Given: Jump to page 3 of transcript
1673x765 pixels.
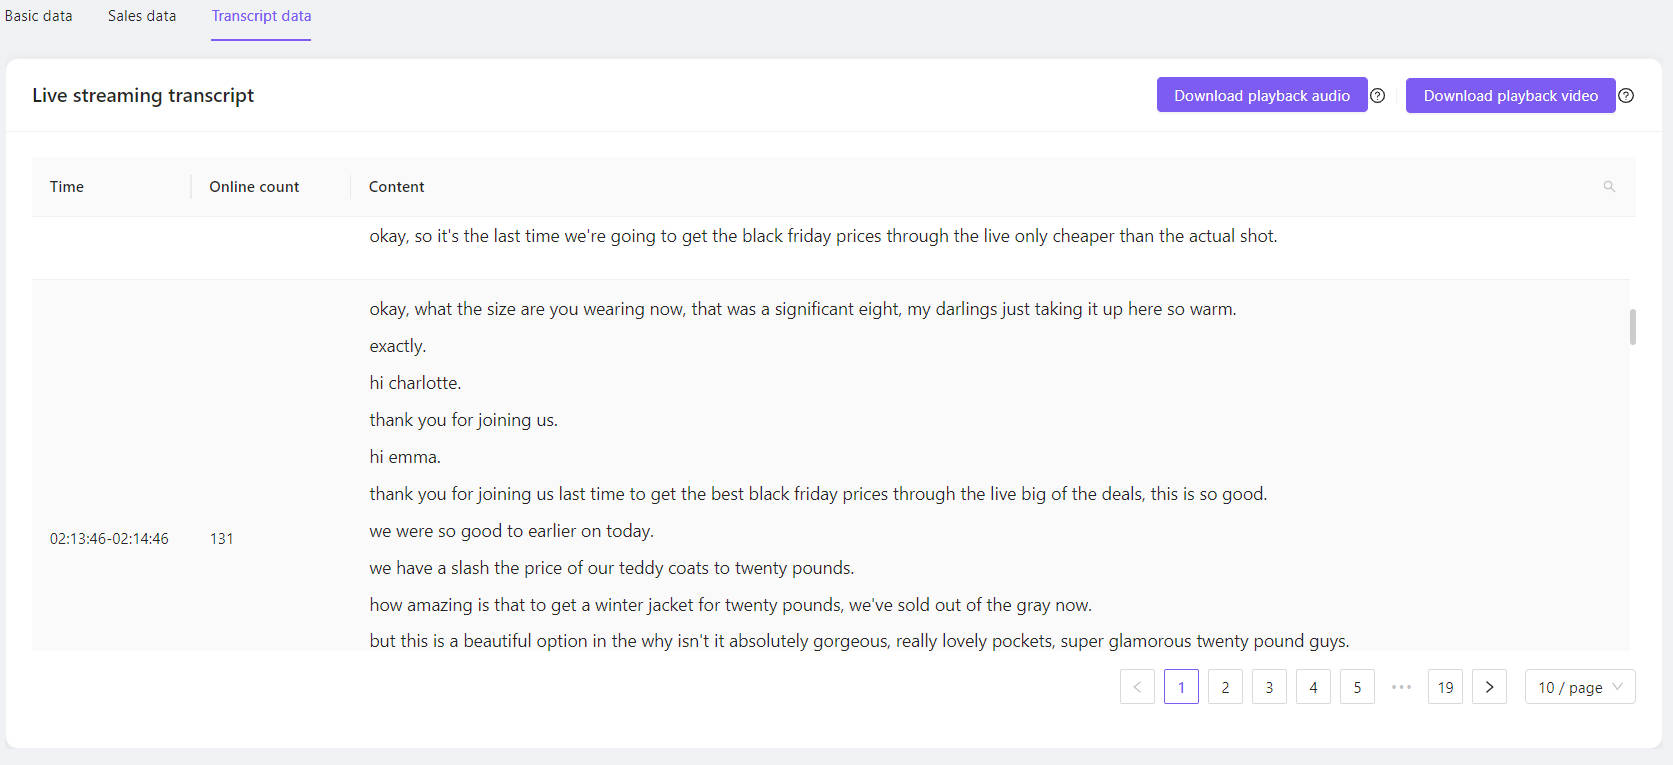Looking at the screenshot, I should coord(1269,687).
